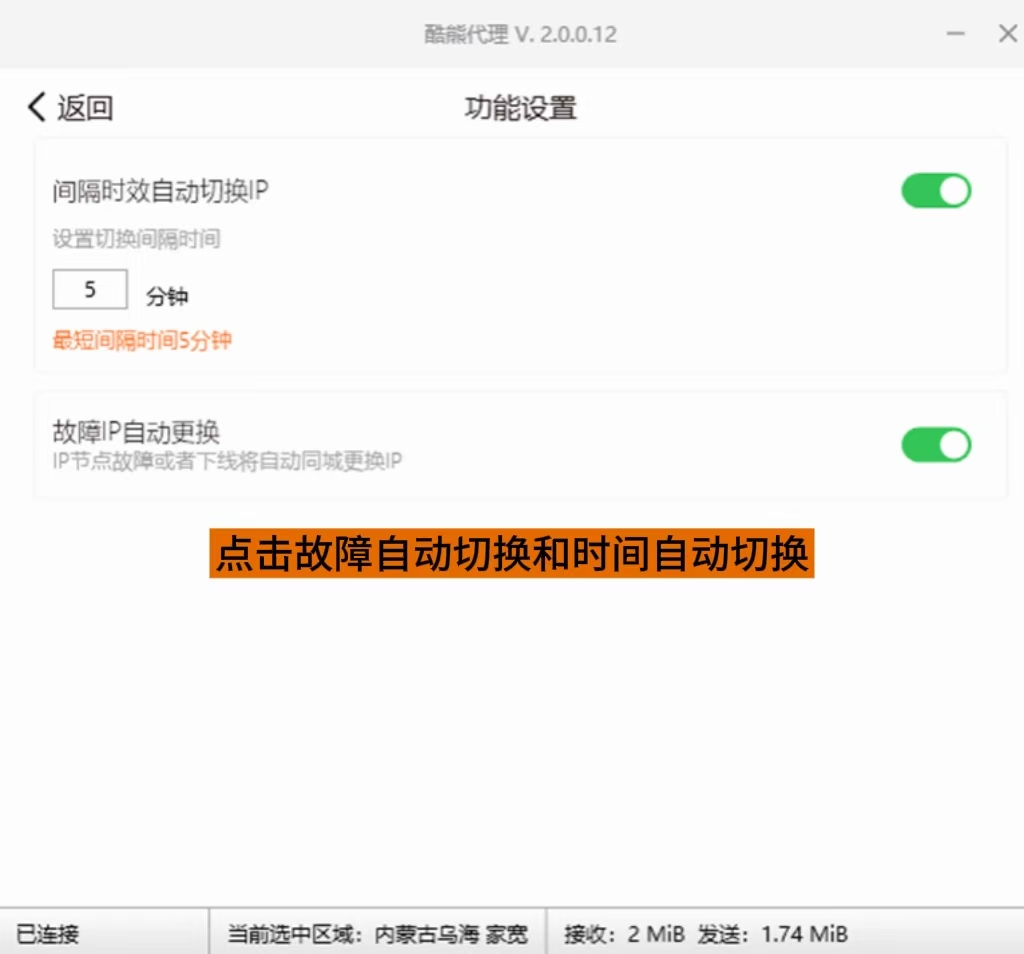The image size is (1024, 954).
Task: Close the 酷熊代理 window
Action: click(x=1007, y=34)
